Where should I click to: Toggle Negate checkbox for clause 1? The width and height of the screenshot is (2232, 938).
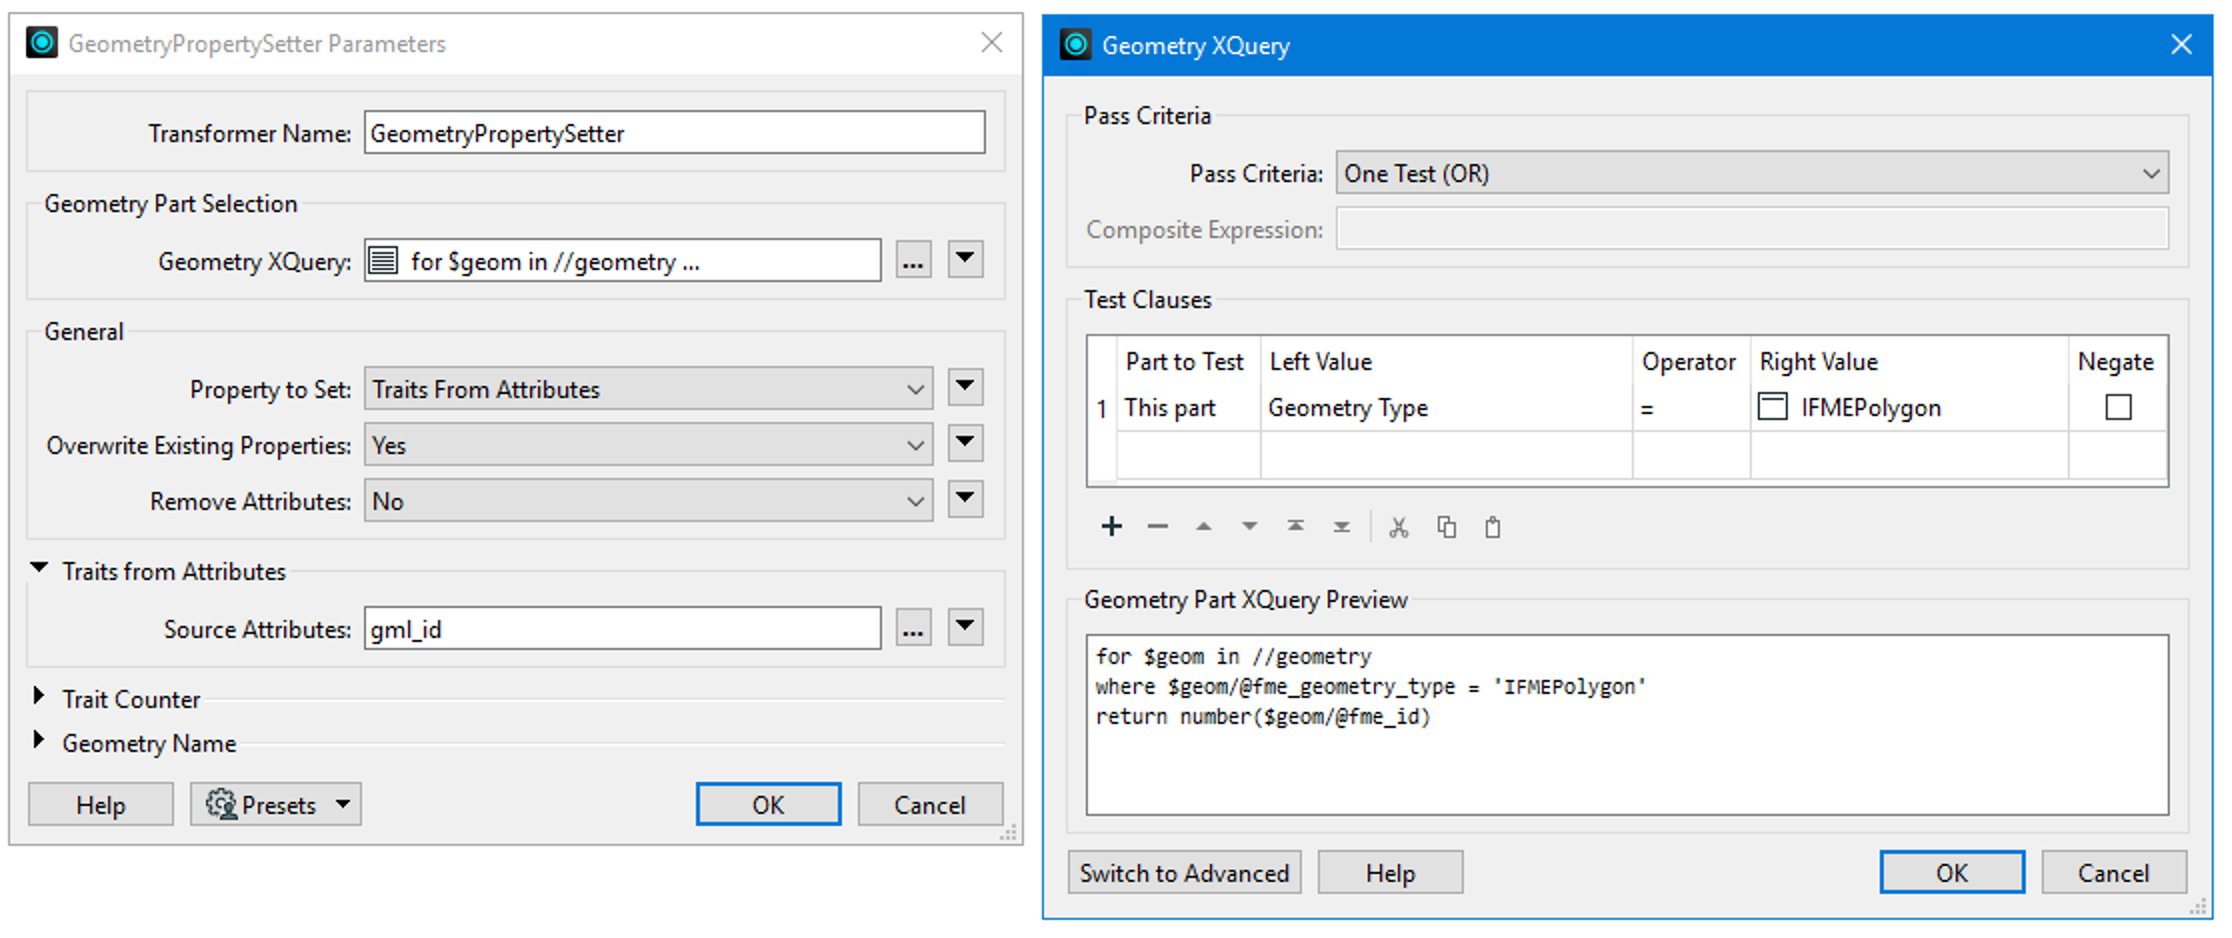click(2118, 407)
